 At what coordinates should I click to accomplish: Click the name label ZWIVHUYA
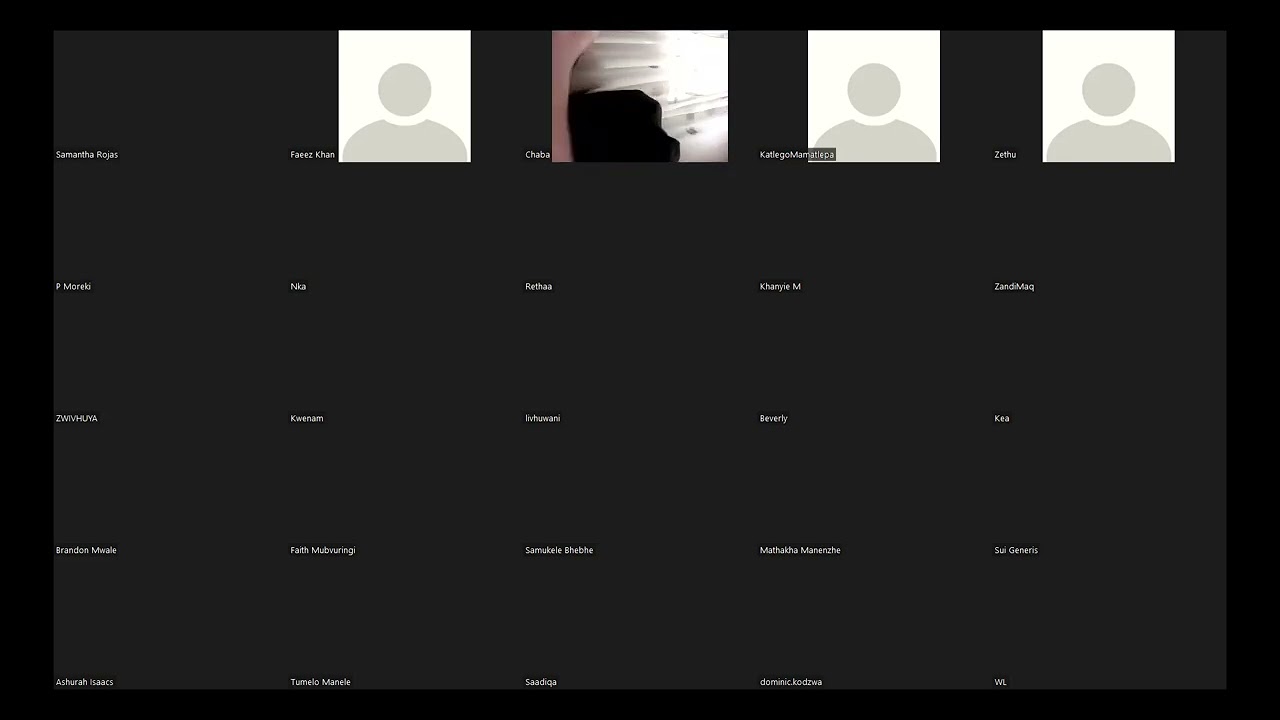(76, 419)
